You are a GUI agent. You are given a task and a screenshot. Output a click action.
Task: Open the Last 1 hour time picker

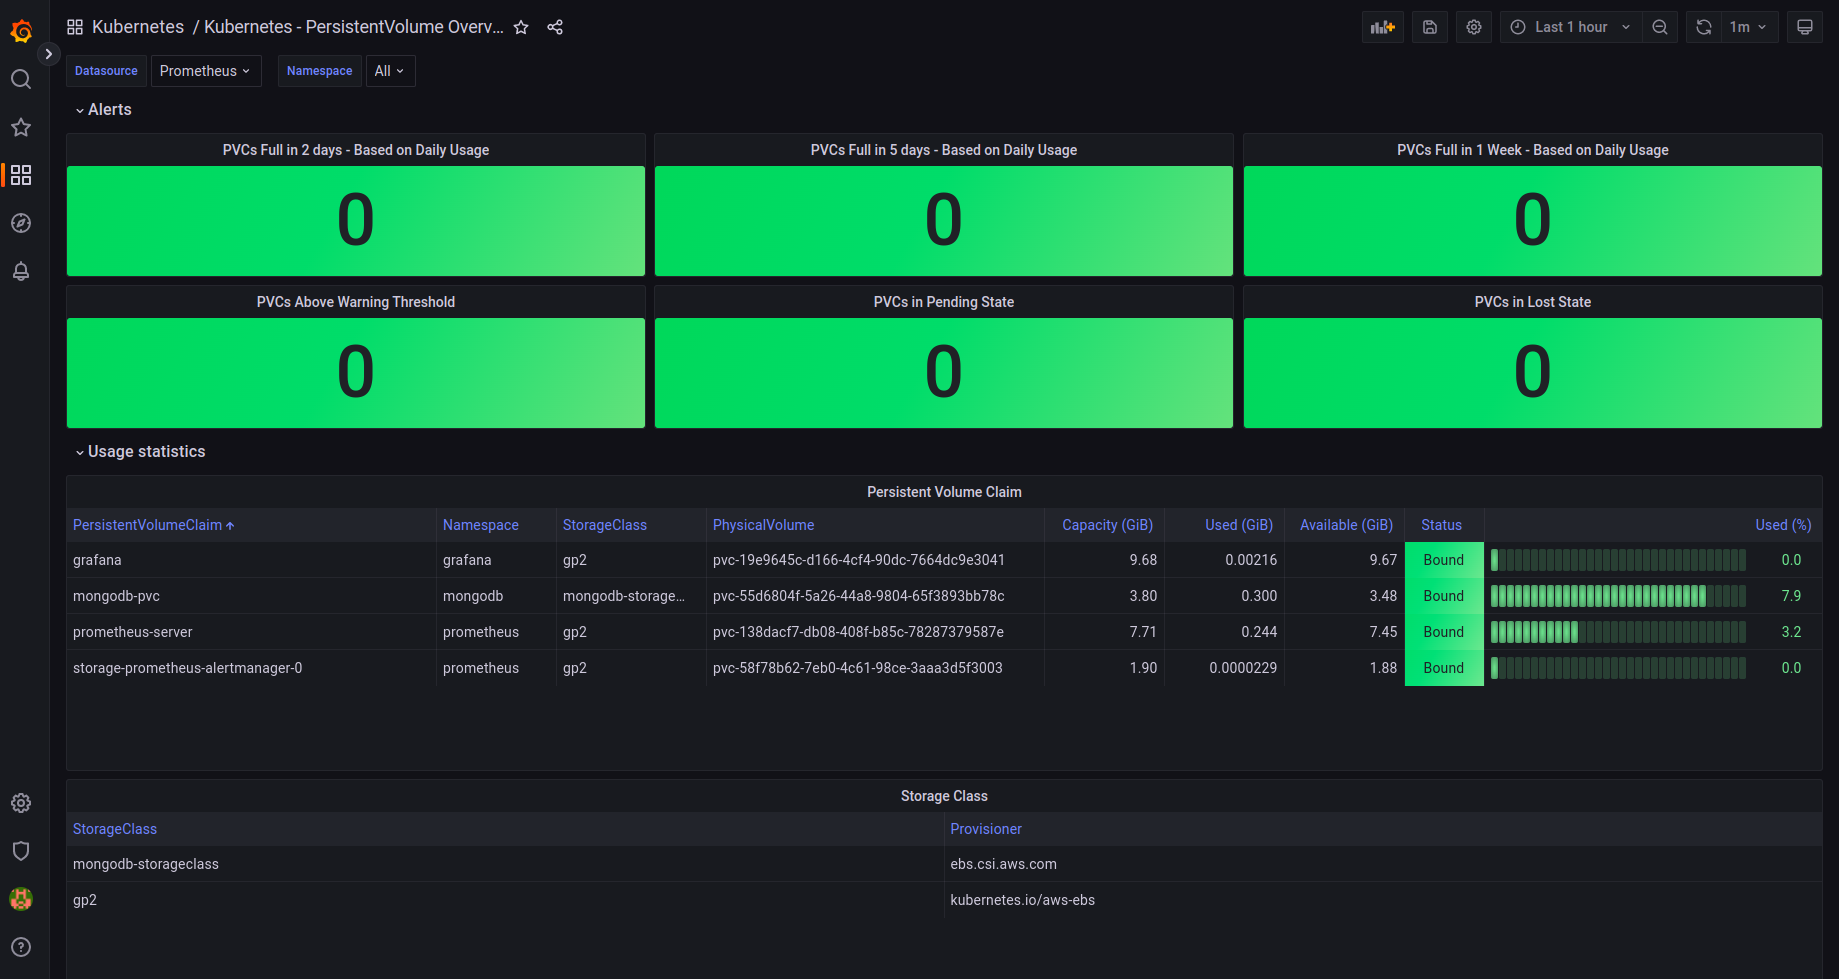[x=1570, y=27]
